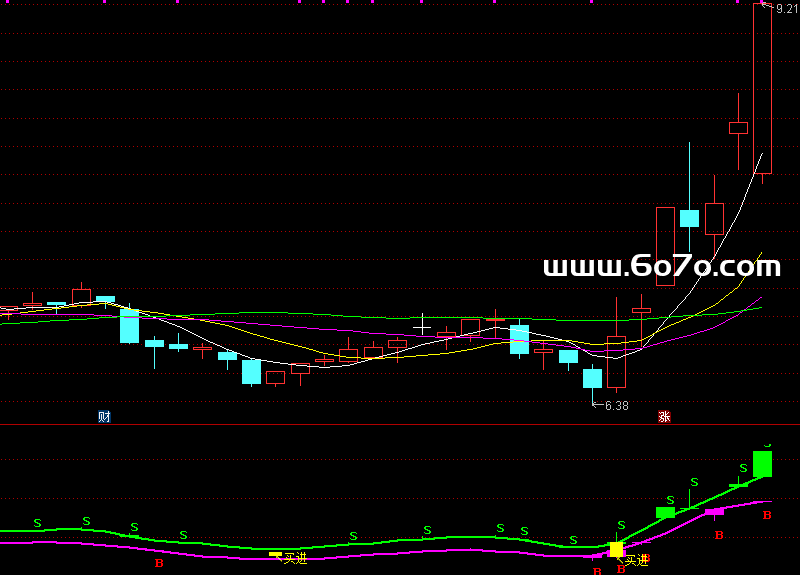Click the red divider line between chart panels
Screen dimensions: 800x575
click(x=400, y=425)
